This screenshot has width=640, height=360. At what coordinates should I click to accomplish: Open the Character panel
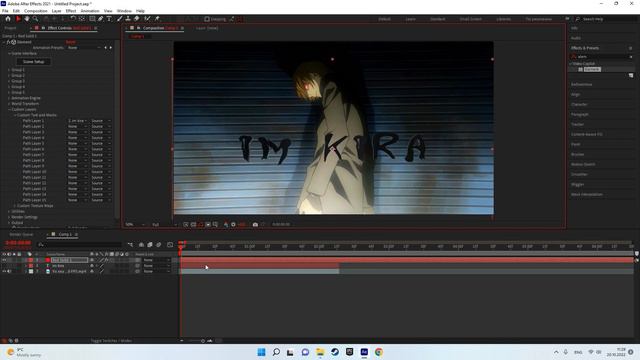pyautogui.click(x=579, y=104)
